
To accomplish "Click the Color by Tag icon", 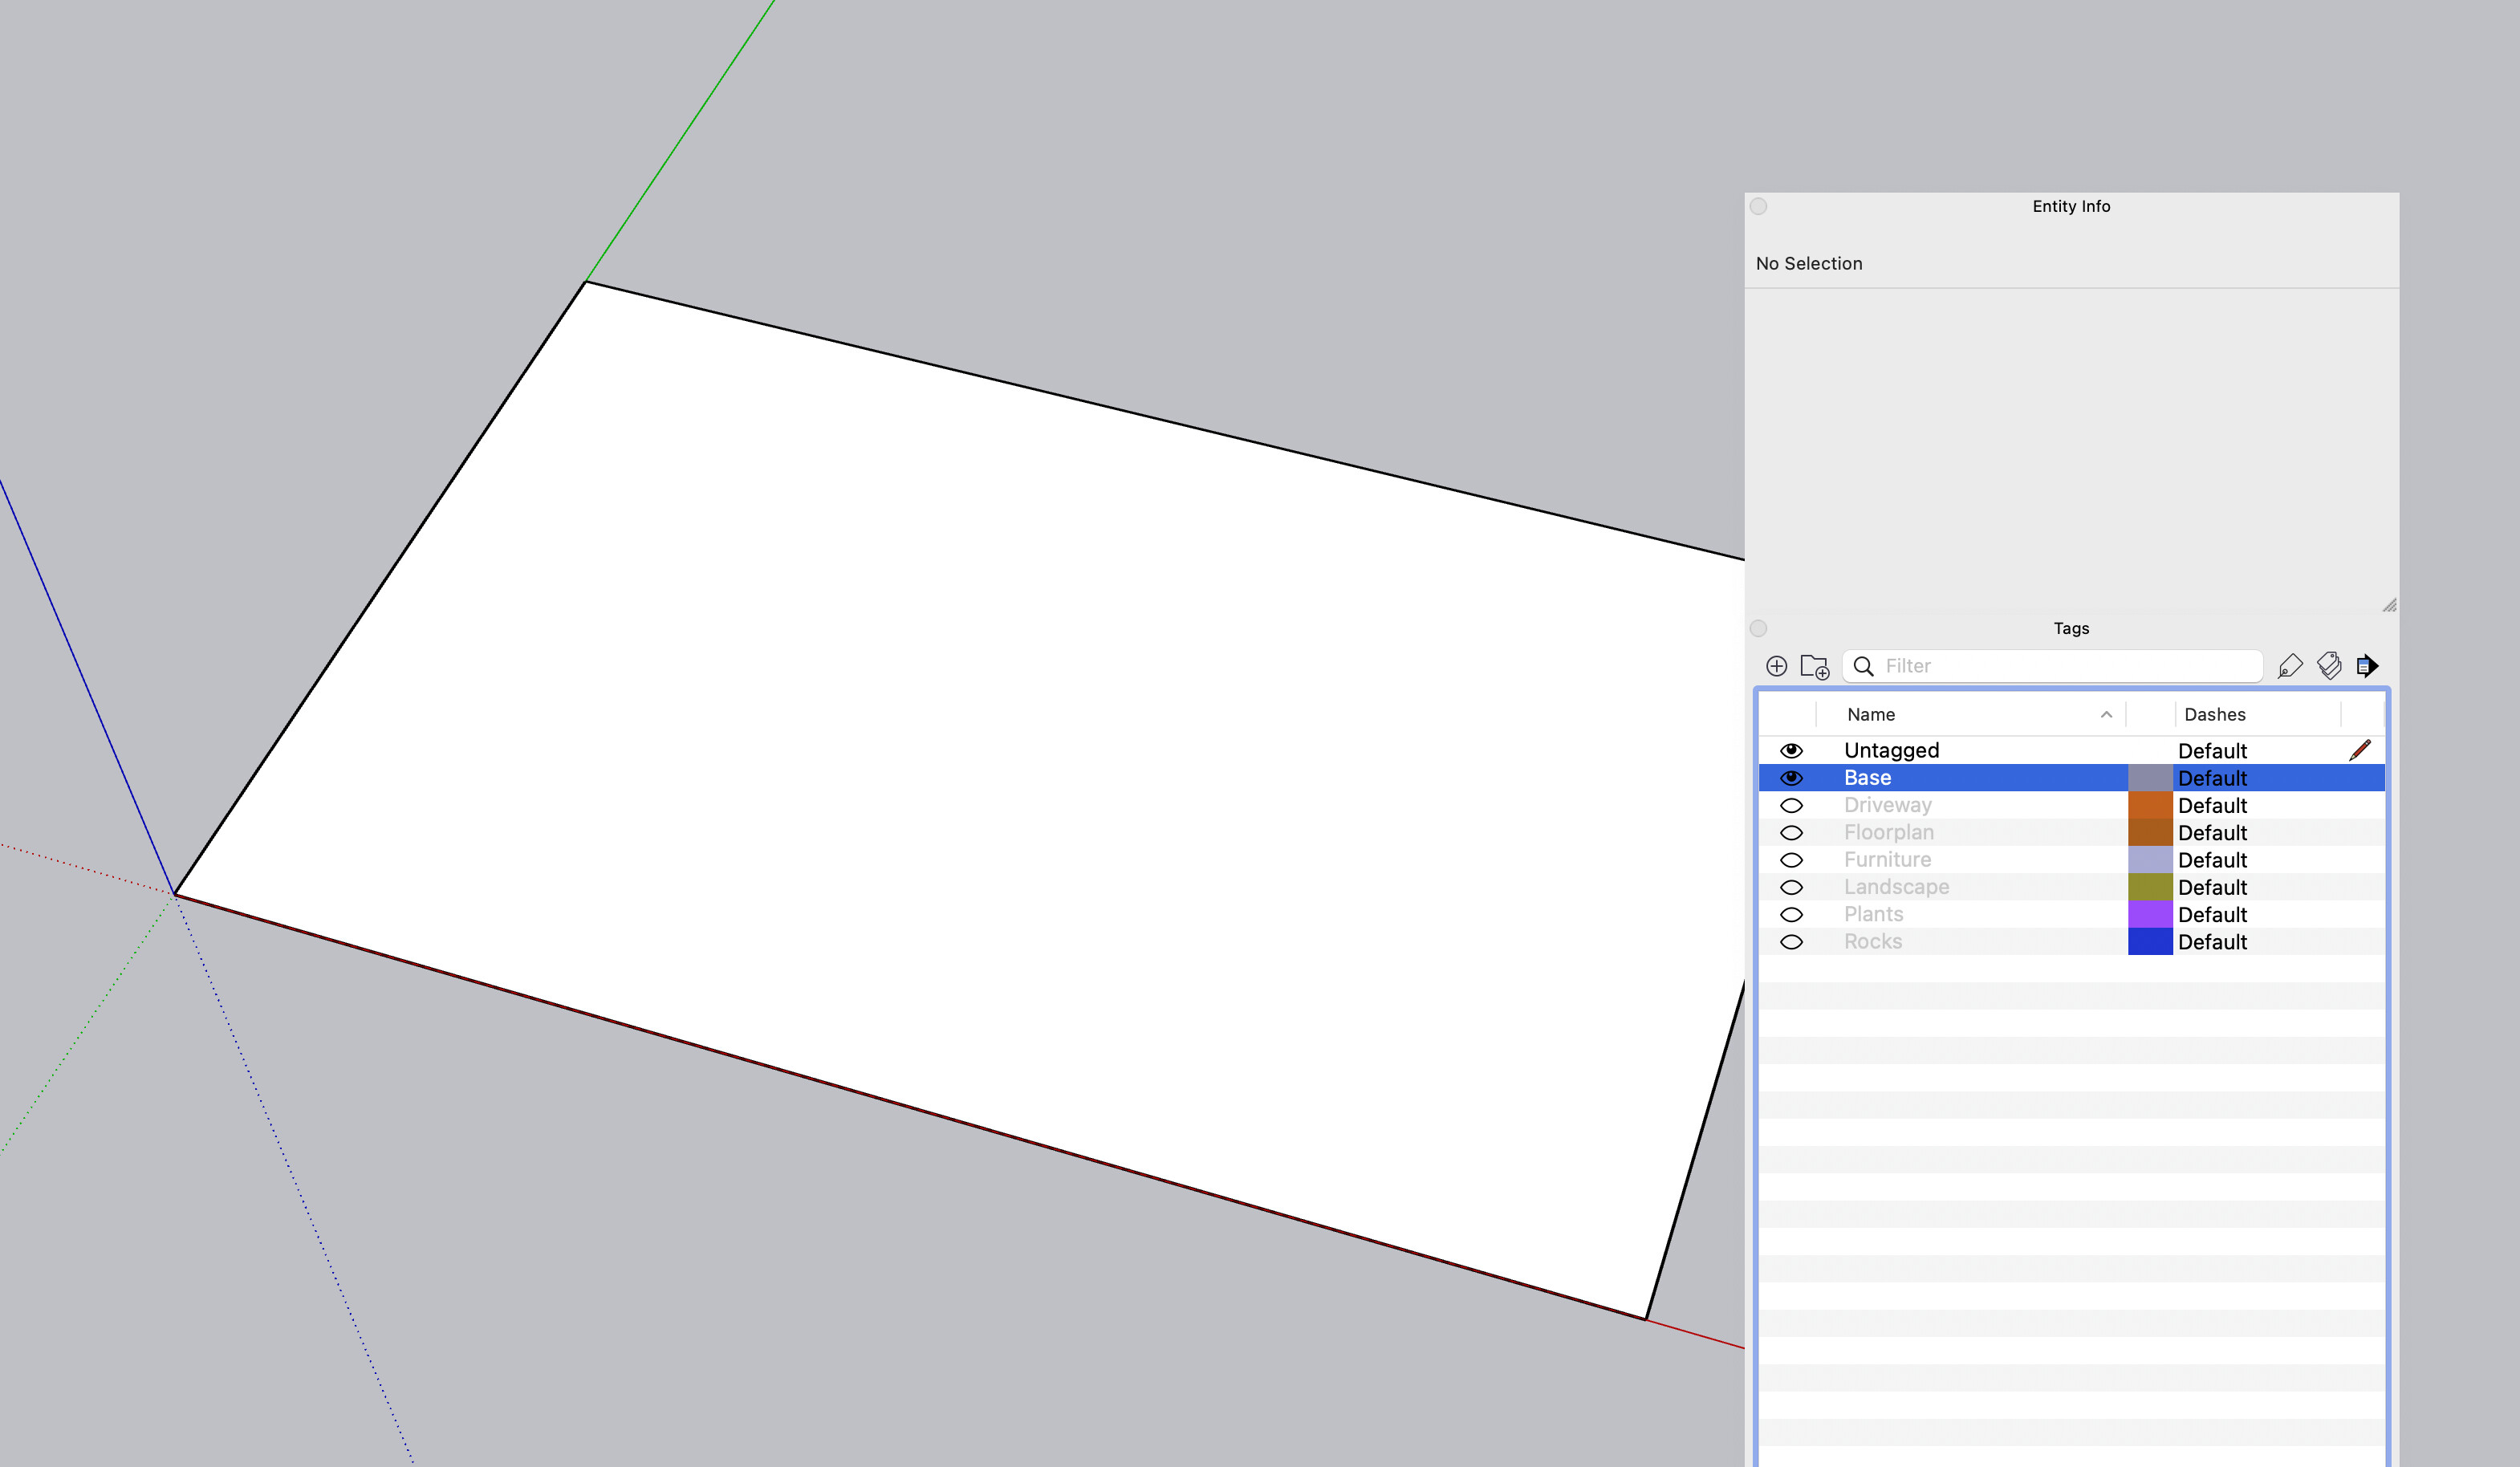I will [2329, 666].
